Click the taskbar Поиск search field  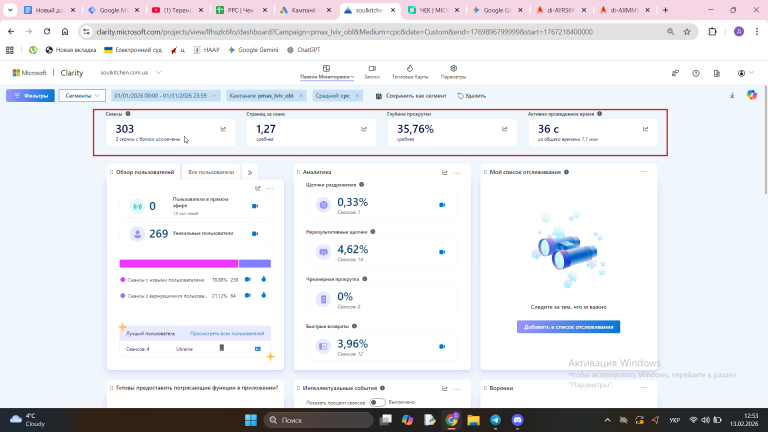point(319,420)
